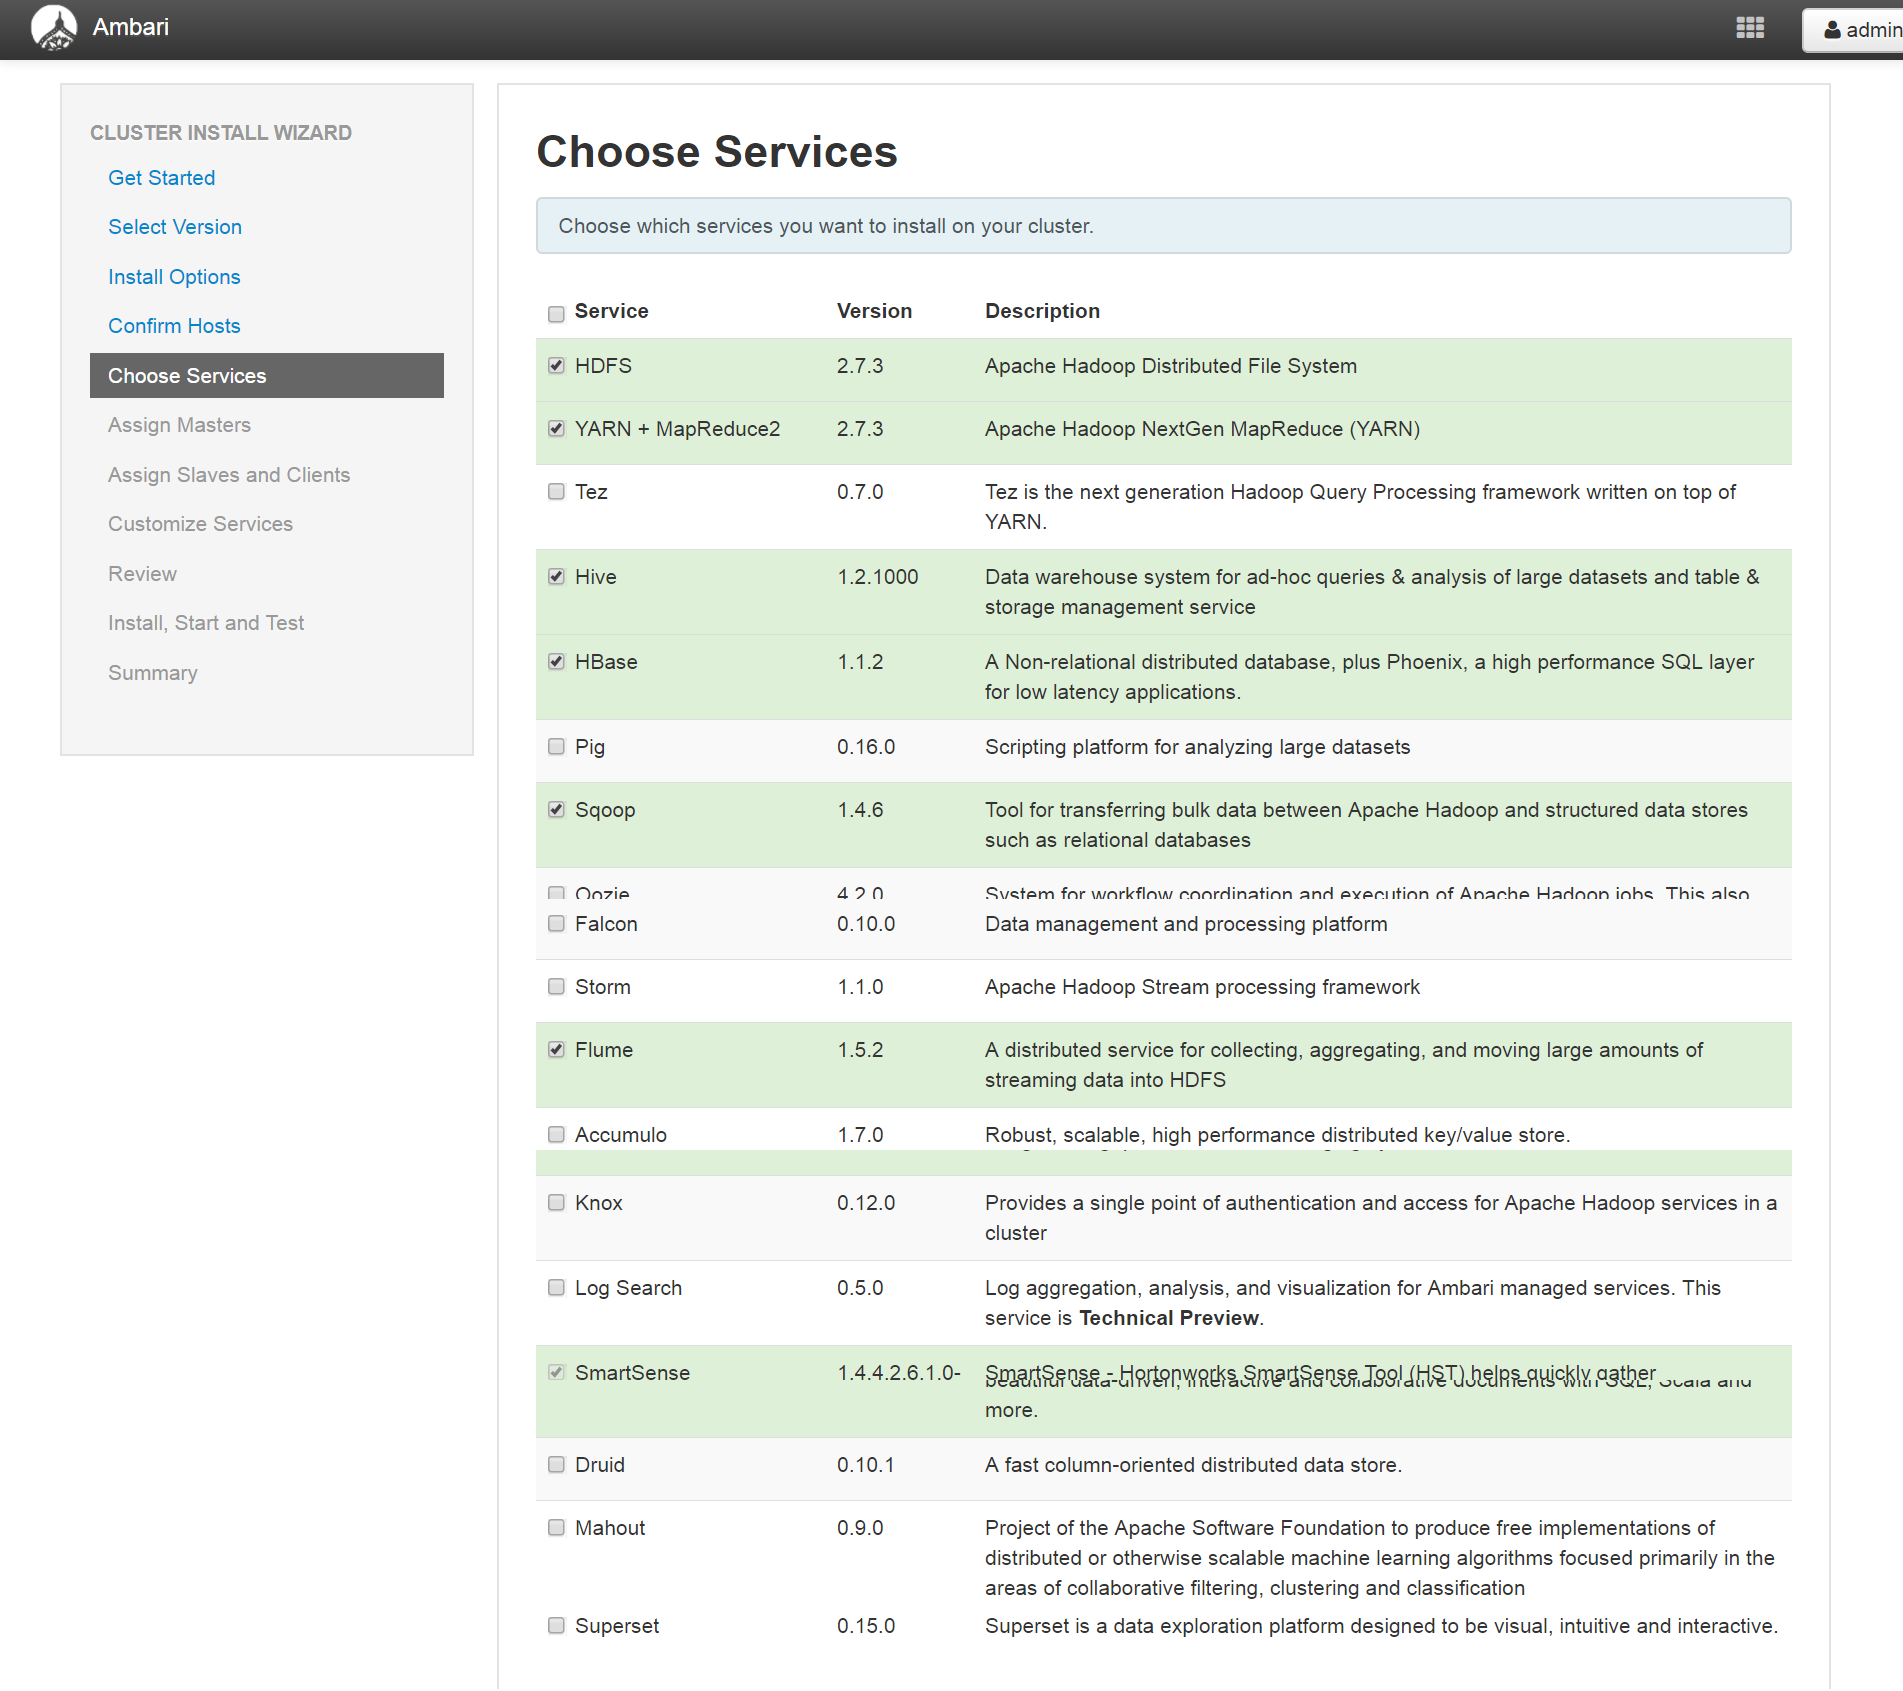Click the SmartSense checkbox

tap(556, 1373)
